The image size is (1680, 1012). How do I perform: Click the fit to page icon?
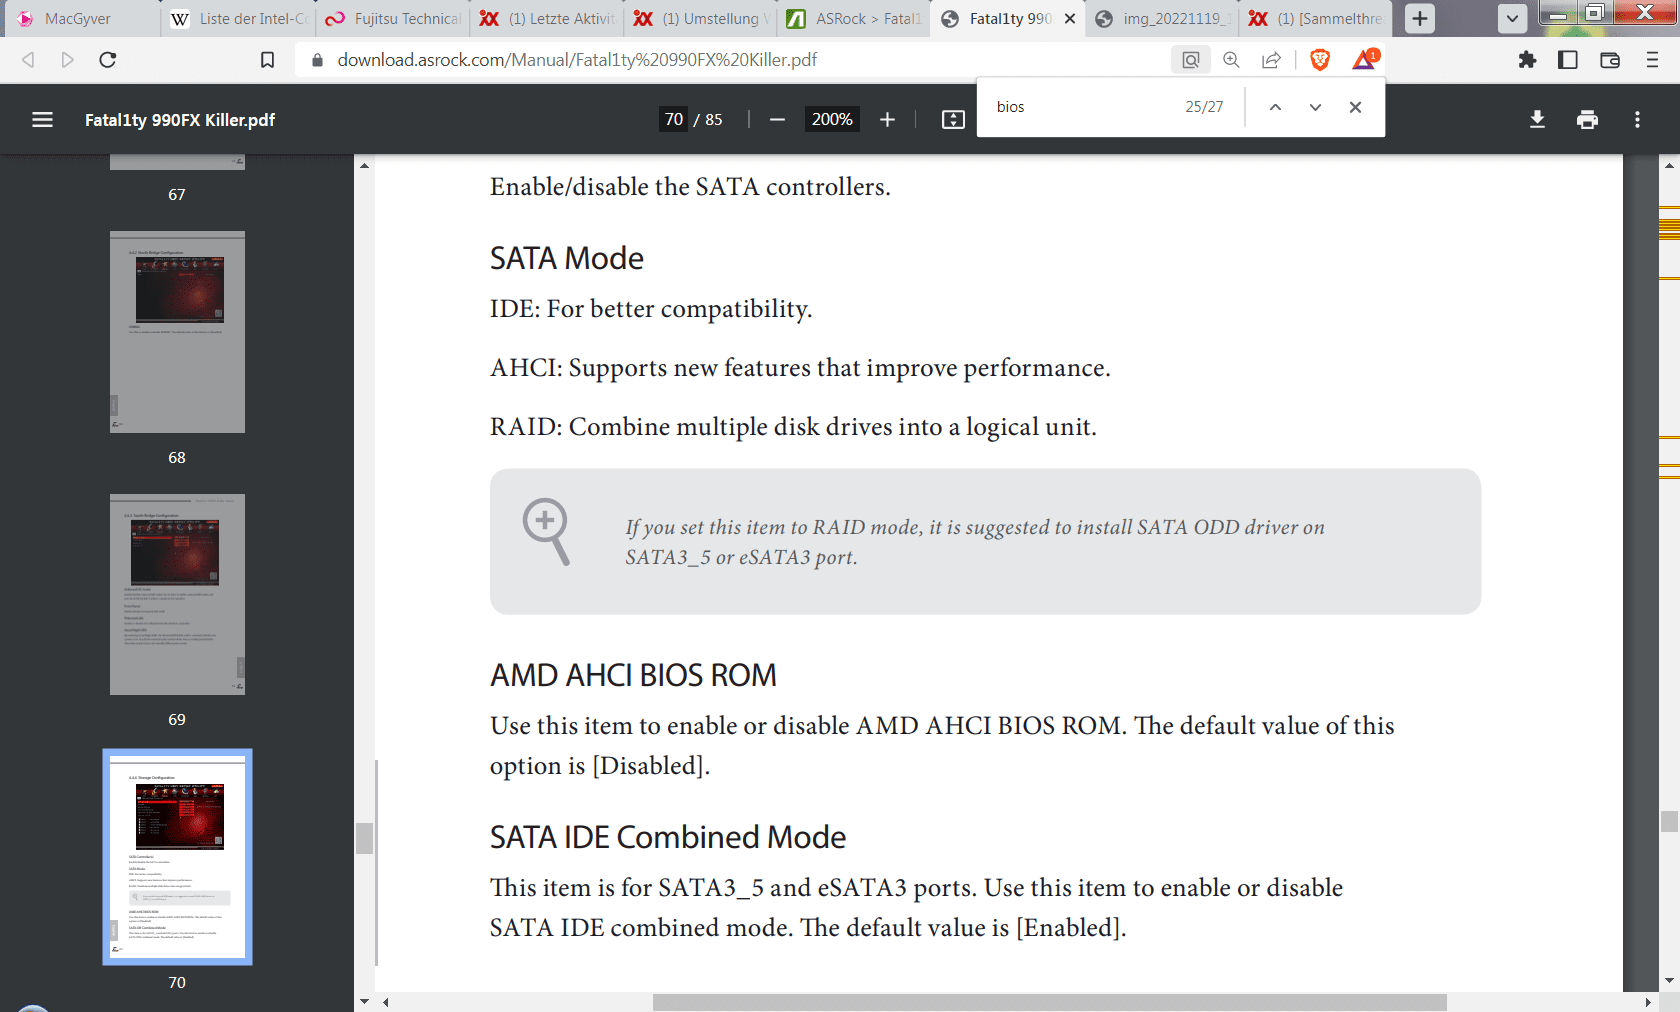point(953,120)
